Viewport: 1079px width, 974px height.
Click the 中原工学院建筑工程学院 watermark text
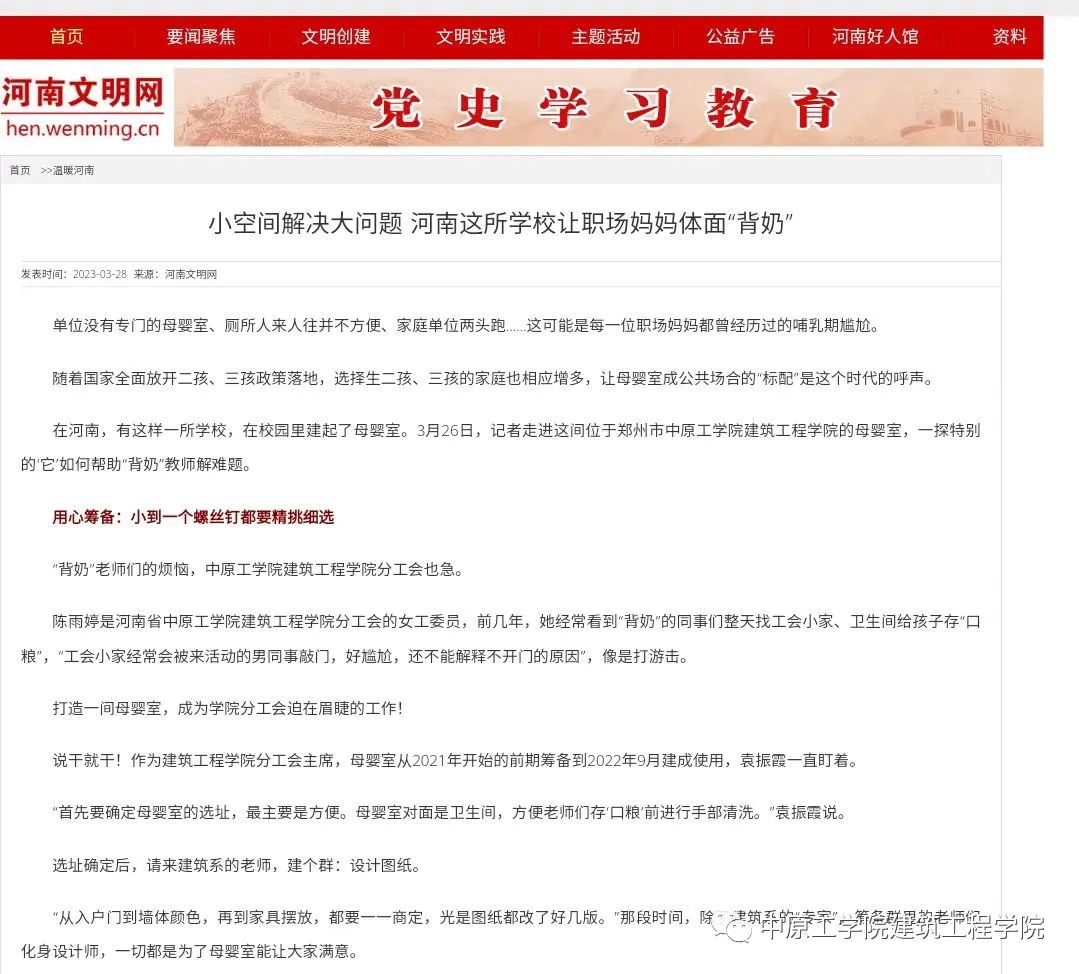(901, 928)
